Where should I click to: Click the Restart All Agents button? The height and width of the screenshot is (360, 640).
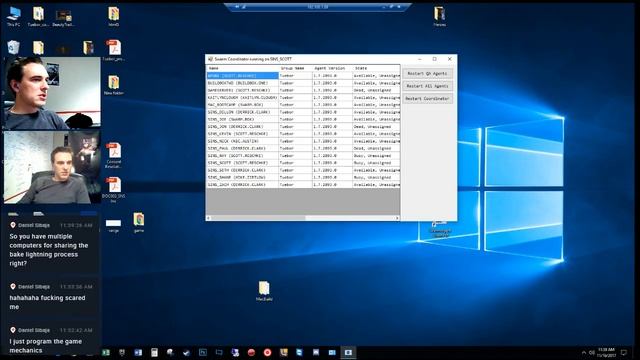tap(427, 86)
